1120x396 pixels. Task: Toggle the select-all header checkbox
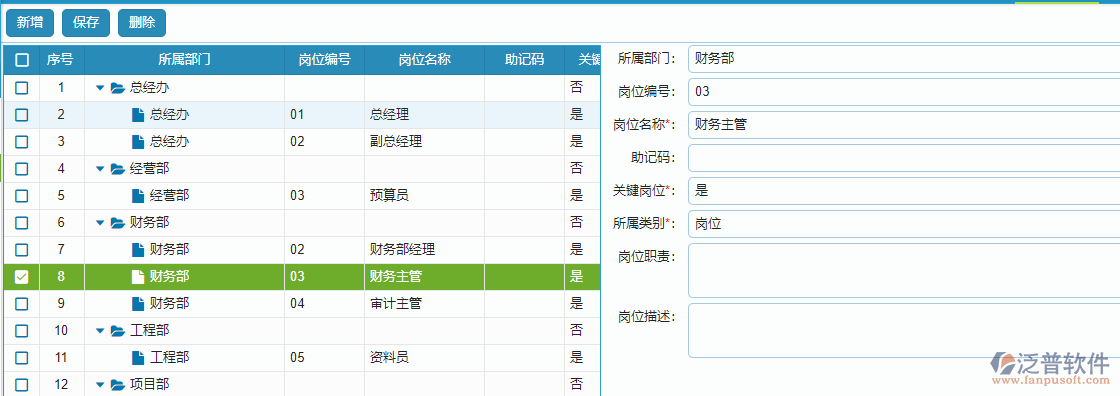pyautogui.click(x=22, y=60)
